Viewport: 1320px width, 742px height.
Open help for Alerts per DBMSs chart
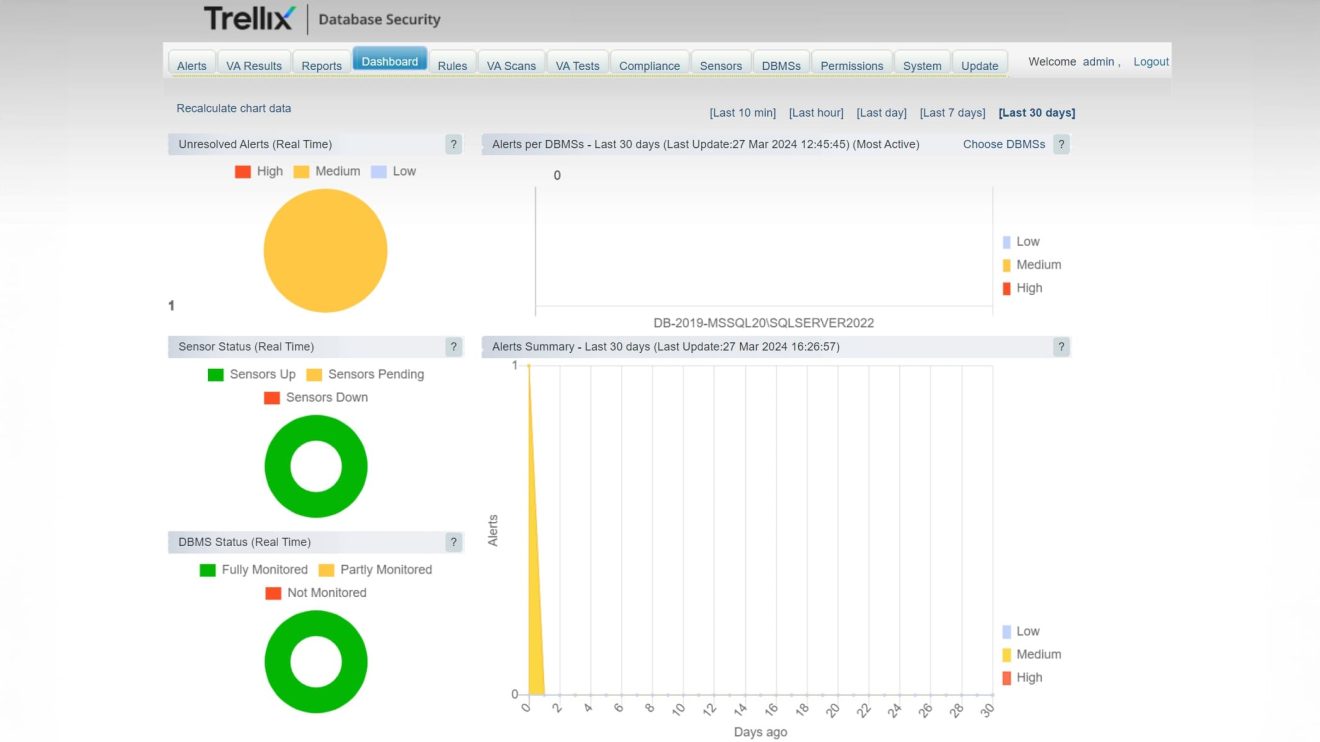click(1061, 145)
